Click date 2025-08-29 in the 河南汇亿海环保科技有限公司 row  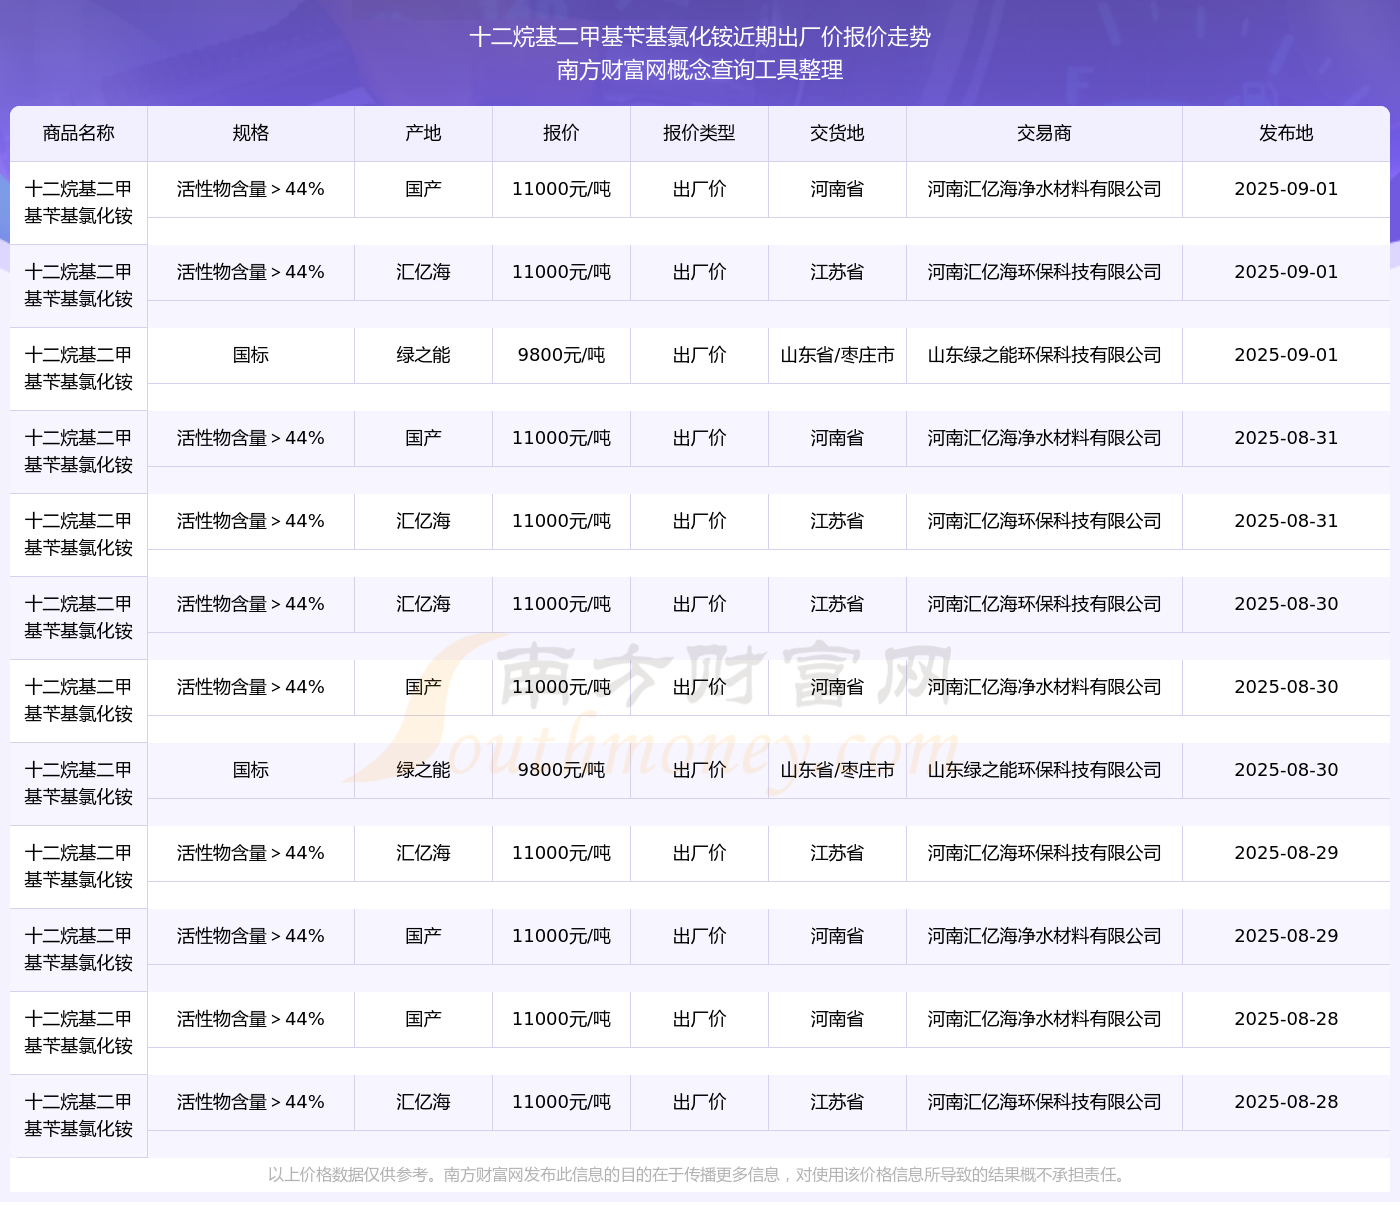[x=1286, y=853]
